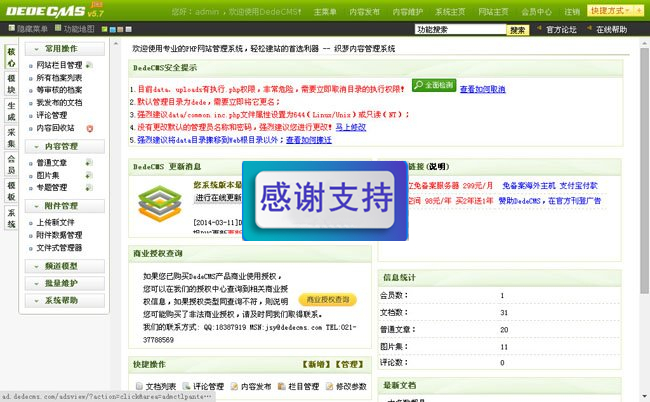Screen dimensions: 650x402
Task: Select the tan skin color swatch
Action: click(120, 29)
